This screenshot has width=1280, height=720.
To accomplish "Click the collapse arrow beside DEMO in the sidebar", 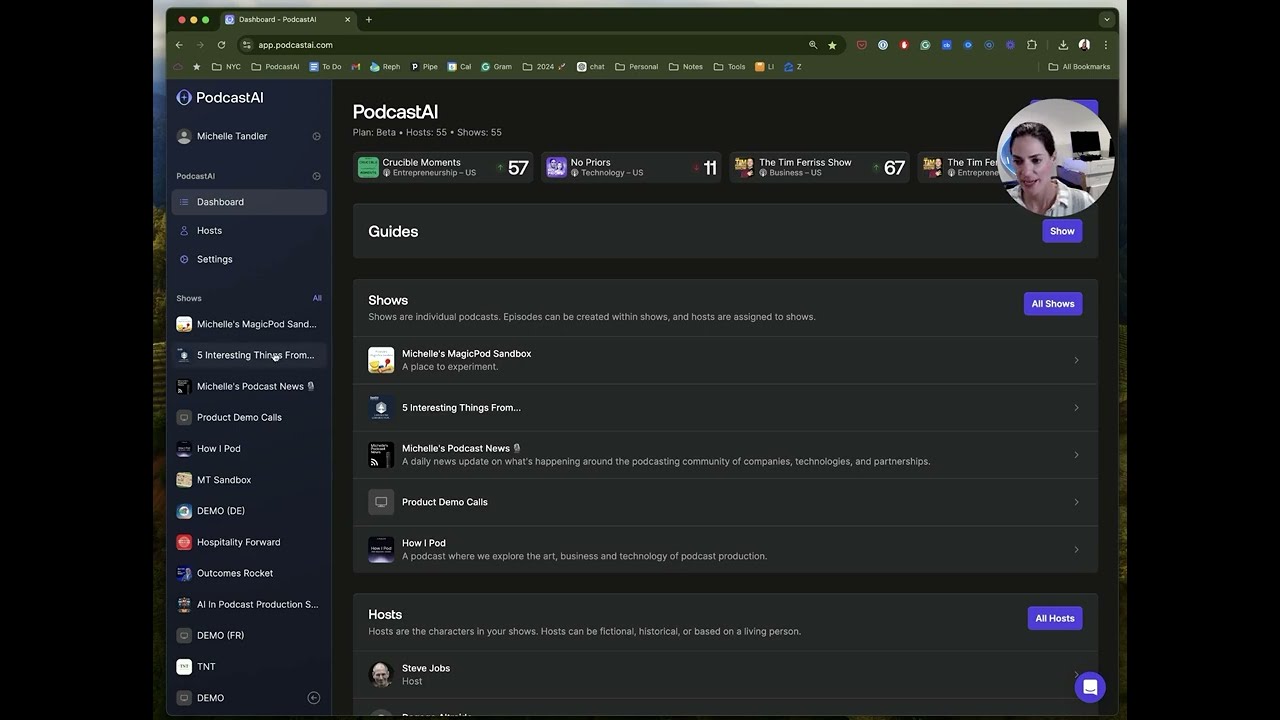I will (313, 697).
